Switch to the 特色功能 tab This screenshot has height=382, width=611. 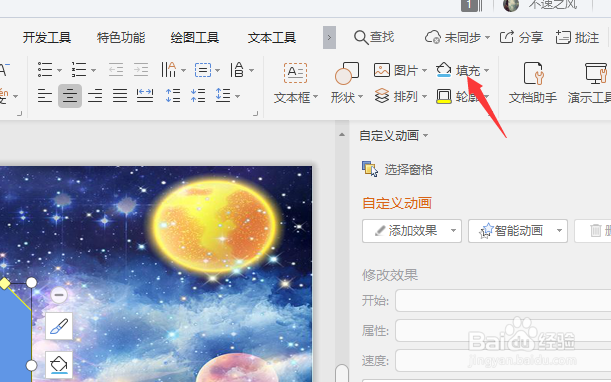[121, 38]
